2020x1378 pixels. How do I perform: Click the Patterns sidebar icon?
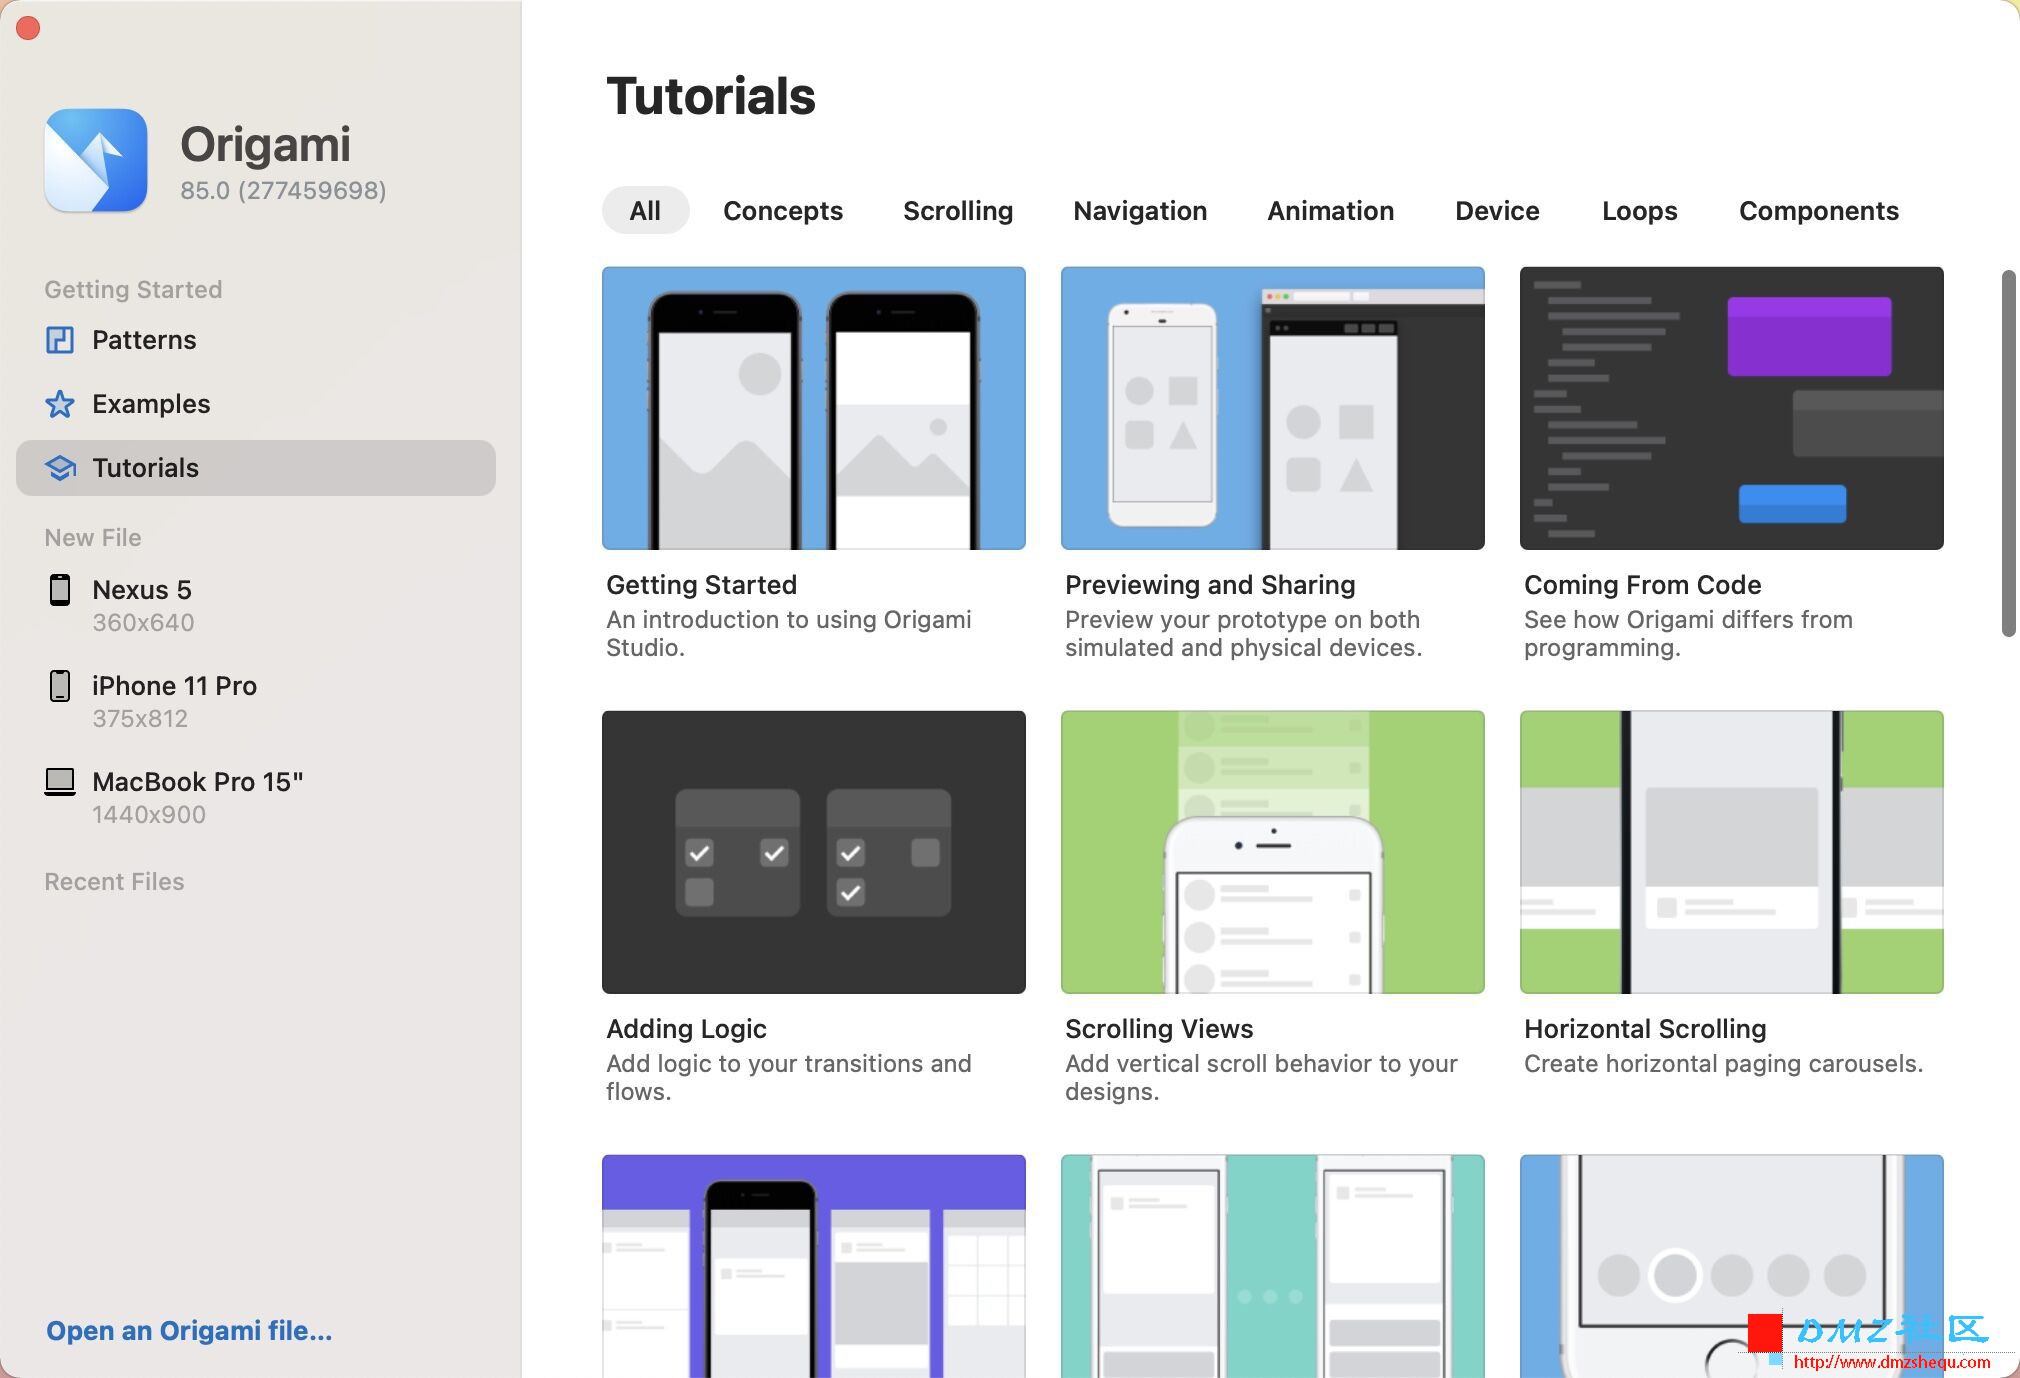coord(60,340)
